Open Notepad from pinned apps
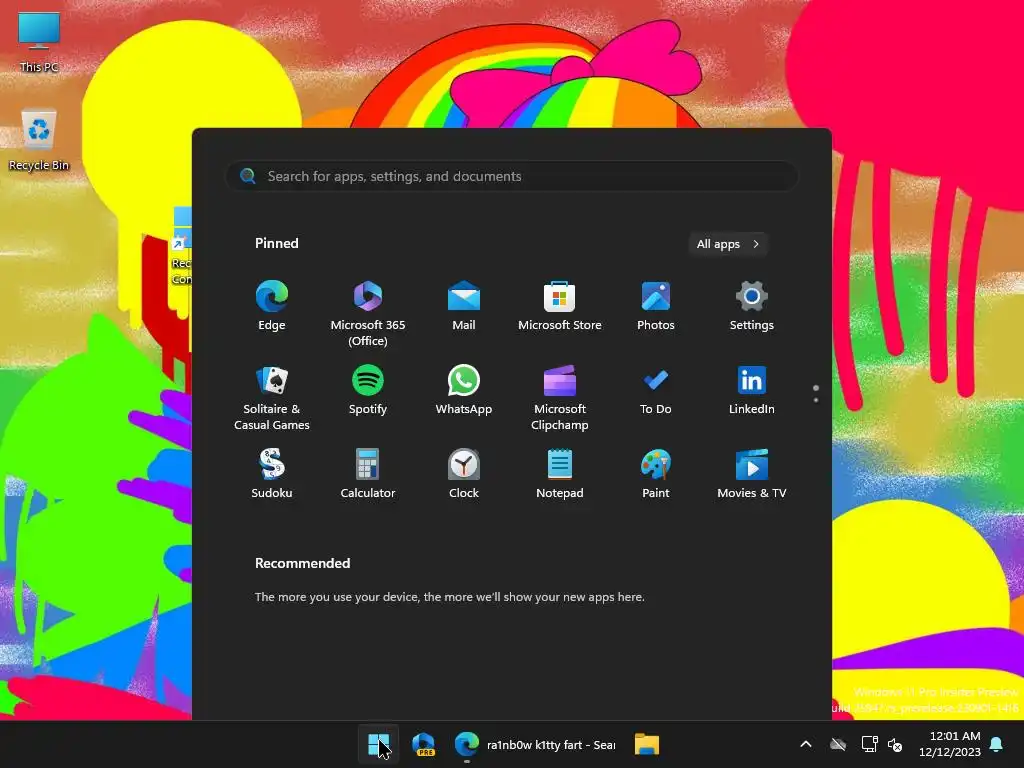 coord(560,474)
